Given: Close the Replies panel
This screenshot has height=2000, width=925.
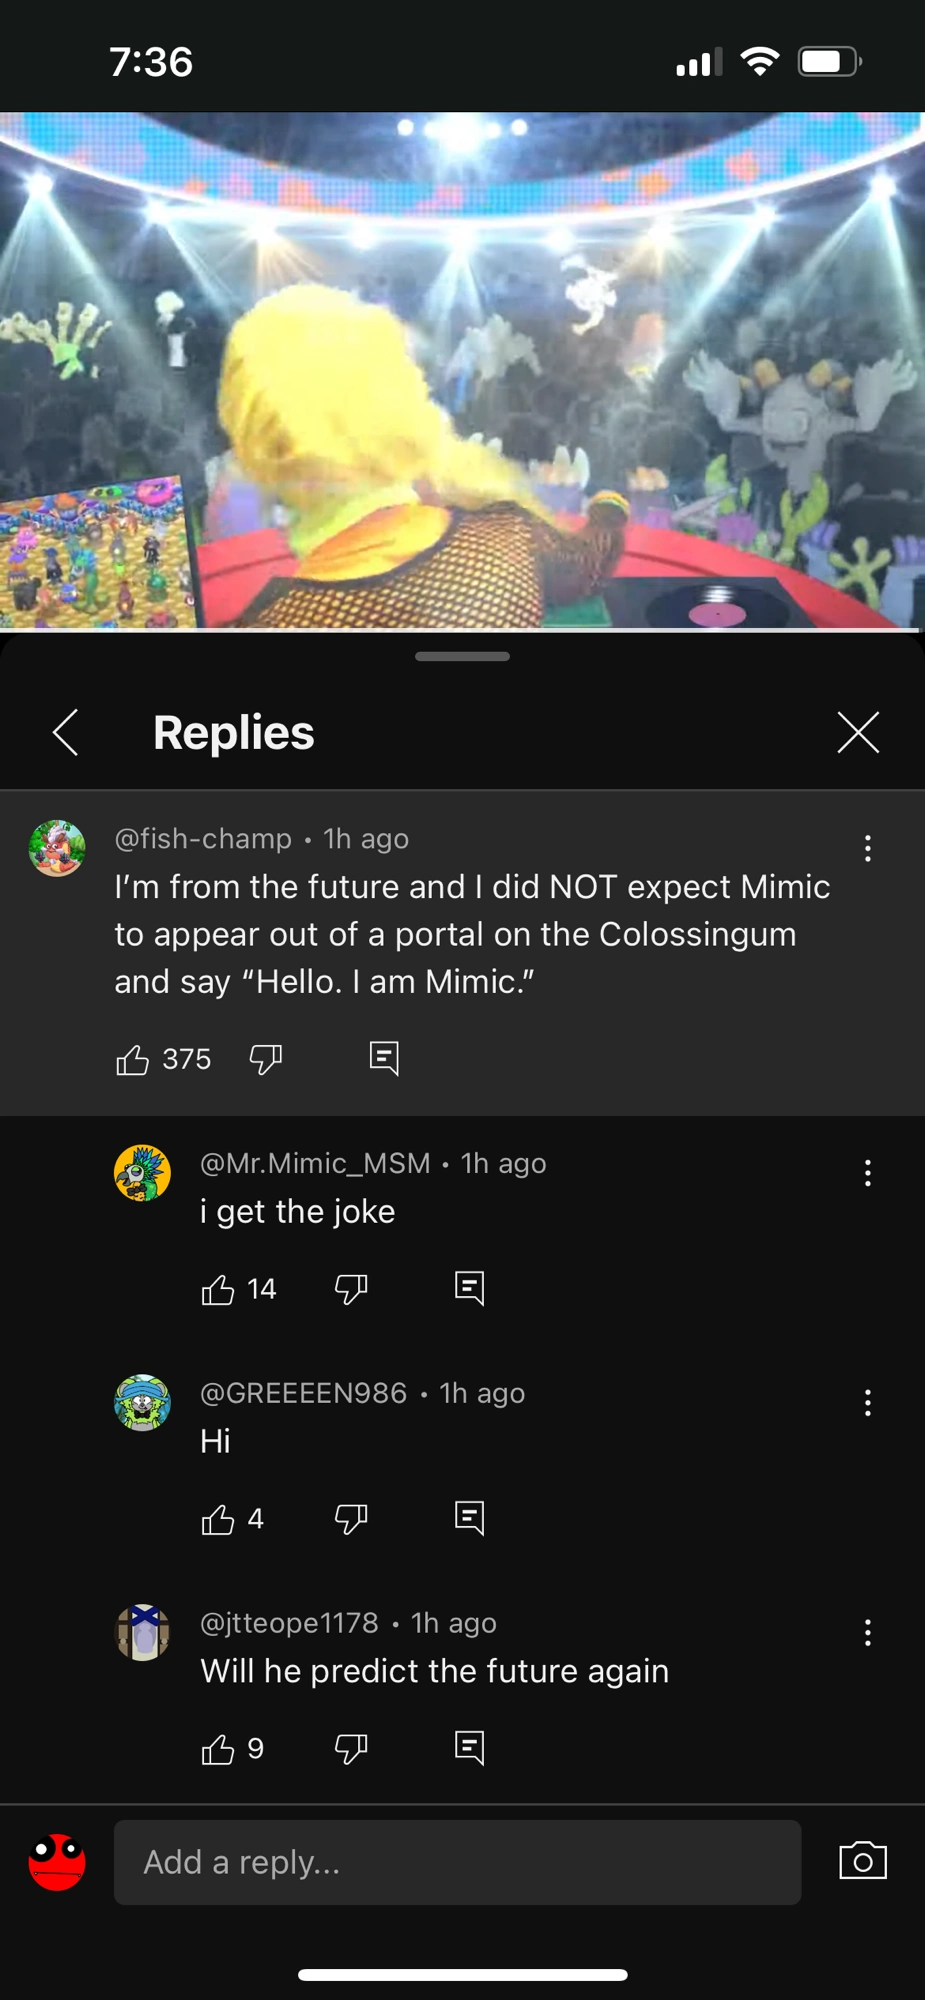Looking at the screenshot, I should [858, 732].
